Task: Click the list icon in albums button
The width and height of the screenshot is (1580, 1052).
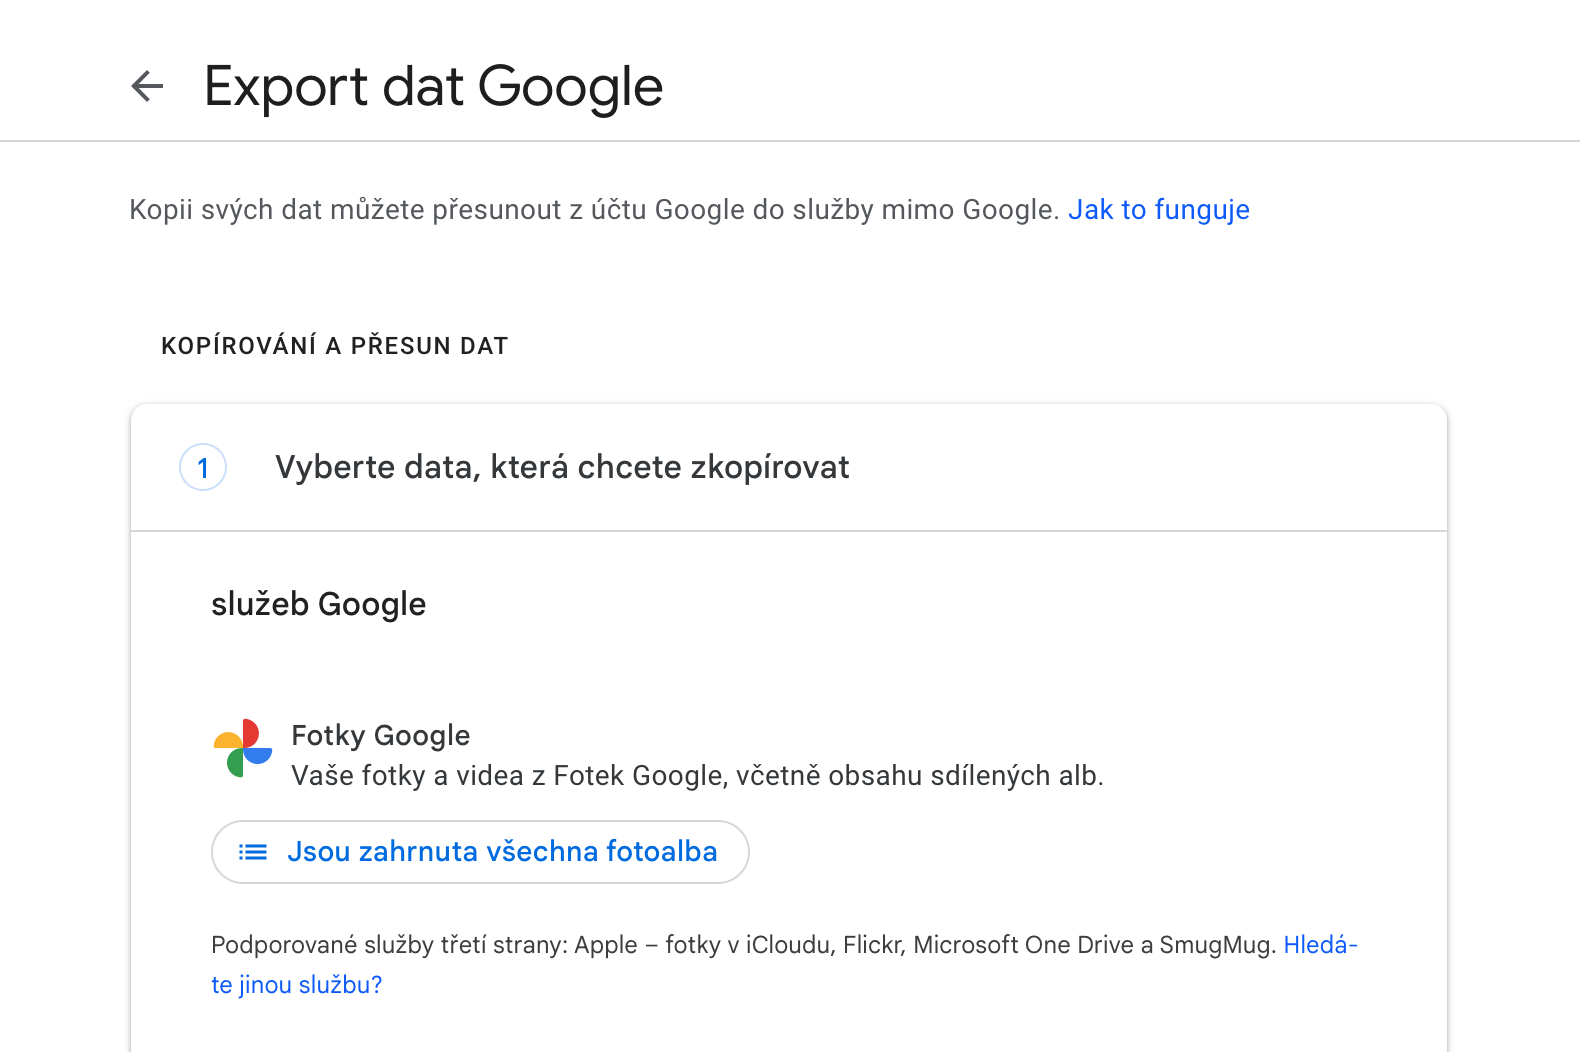Action: coord(253,852)
